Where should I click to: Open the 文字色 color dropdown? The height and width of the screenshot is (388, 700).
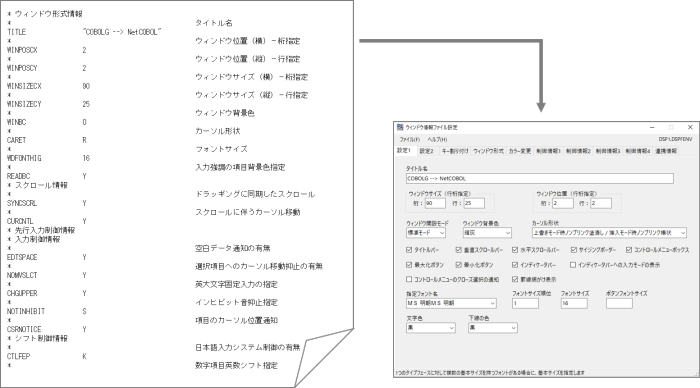coord(430,328)
